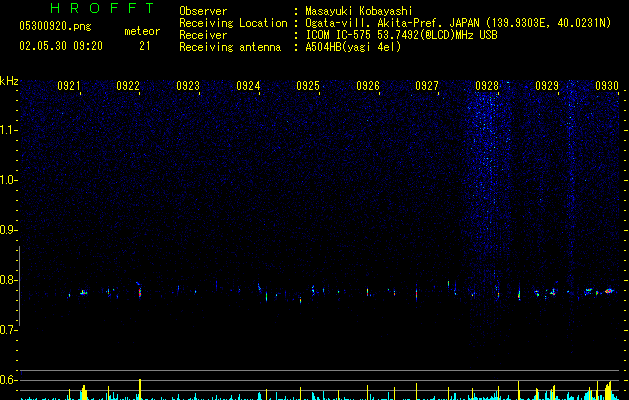629x400 pixels.
Task: Click the 0.8 kHz axis label
Action: (8, 280)
